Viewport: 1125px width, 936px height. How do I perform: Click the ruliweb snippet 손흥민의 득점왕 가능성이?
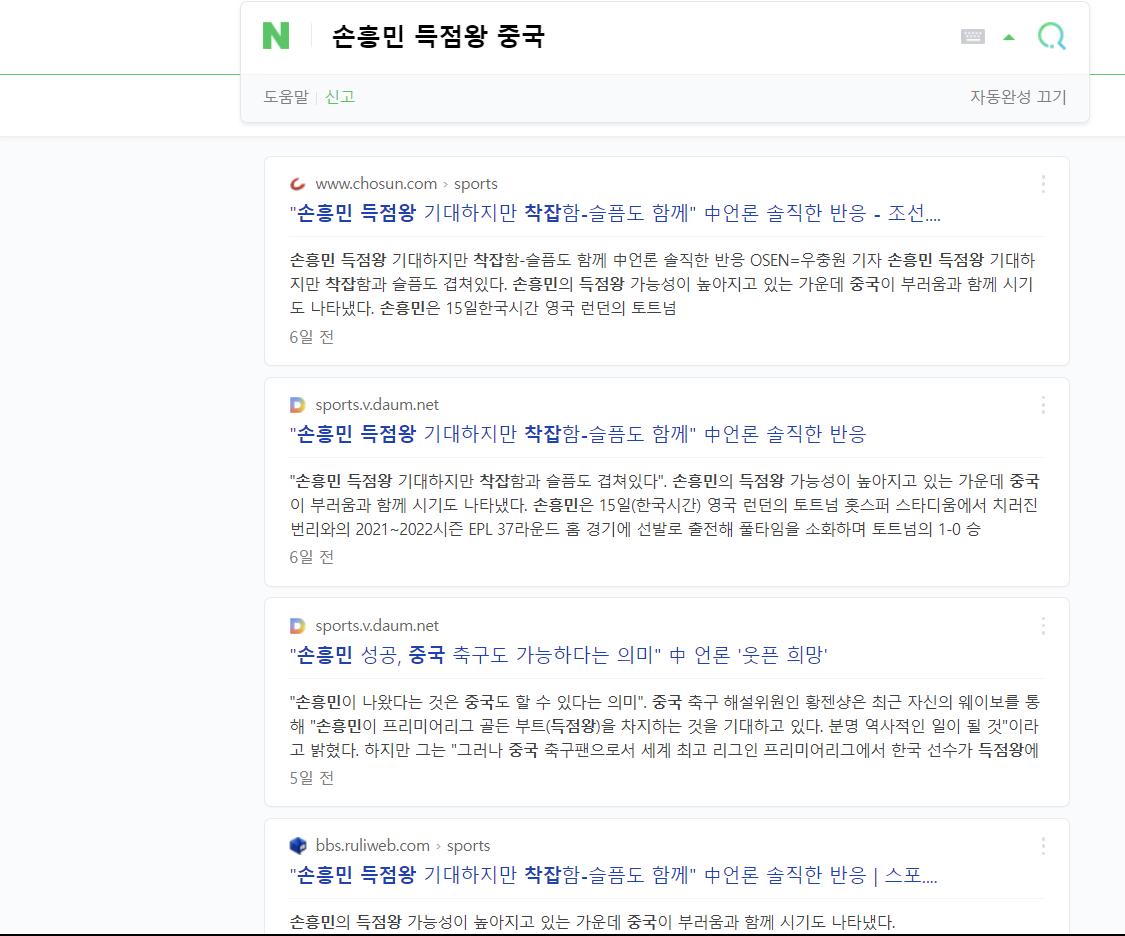click(x=592, y=922)
